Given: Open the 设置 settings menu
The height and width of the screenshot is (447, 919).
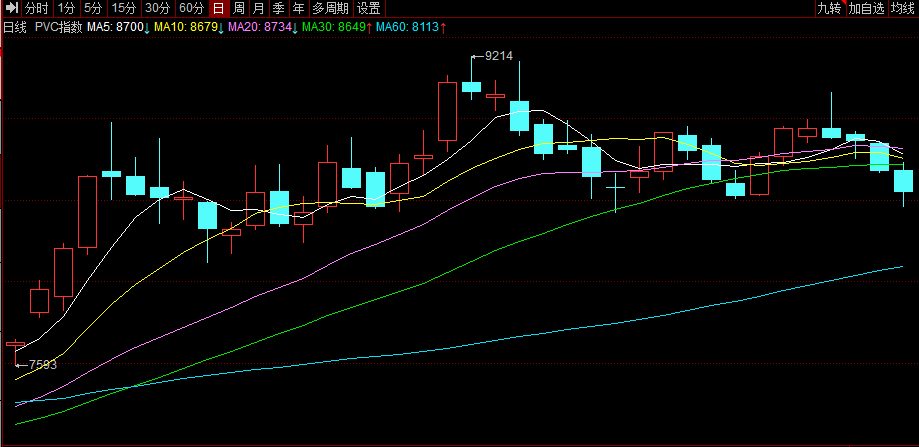Looking at the screenshot, I should click(369, 8).
